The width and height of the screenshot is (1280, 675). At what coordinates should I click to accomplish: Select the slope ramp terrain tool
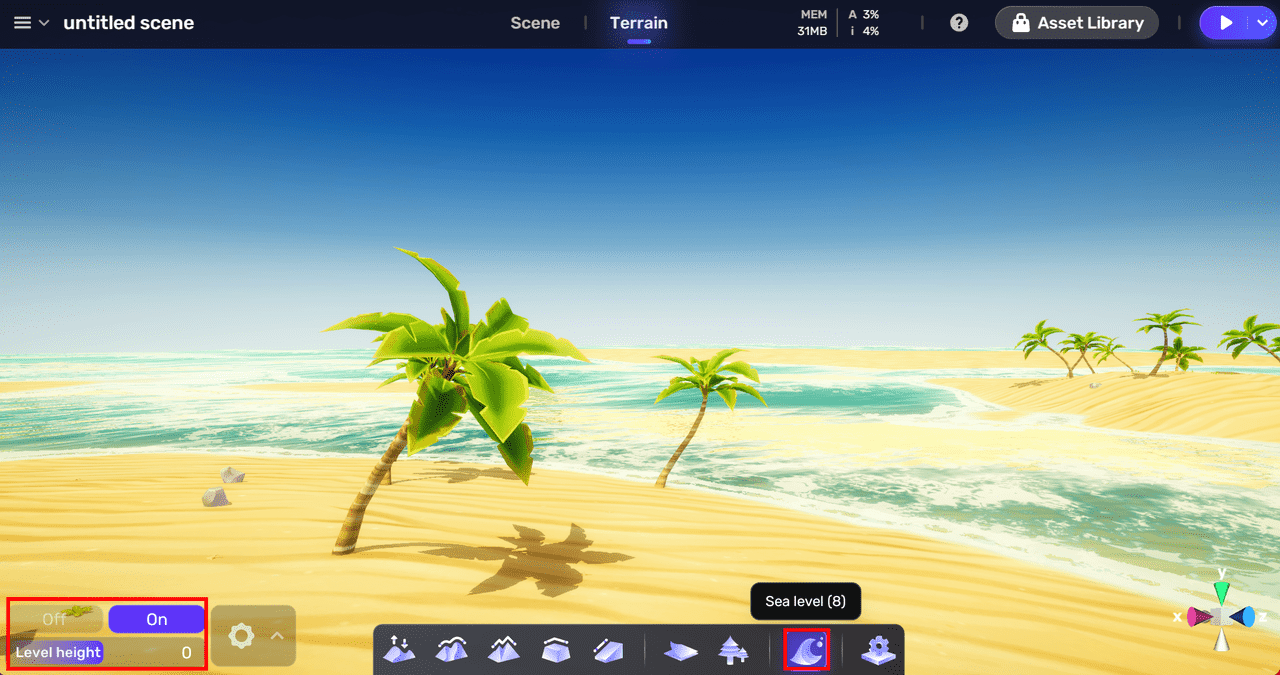pyautogui.click(x=608, y=650)
